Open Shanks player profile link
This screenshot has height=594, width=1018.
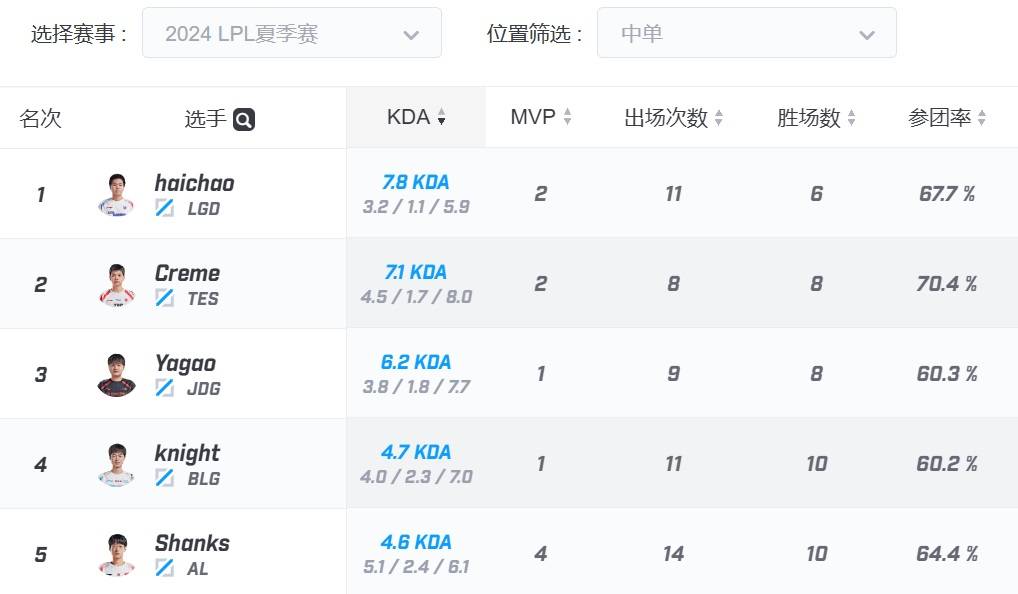coord(192,543)
